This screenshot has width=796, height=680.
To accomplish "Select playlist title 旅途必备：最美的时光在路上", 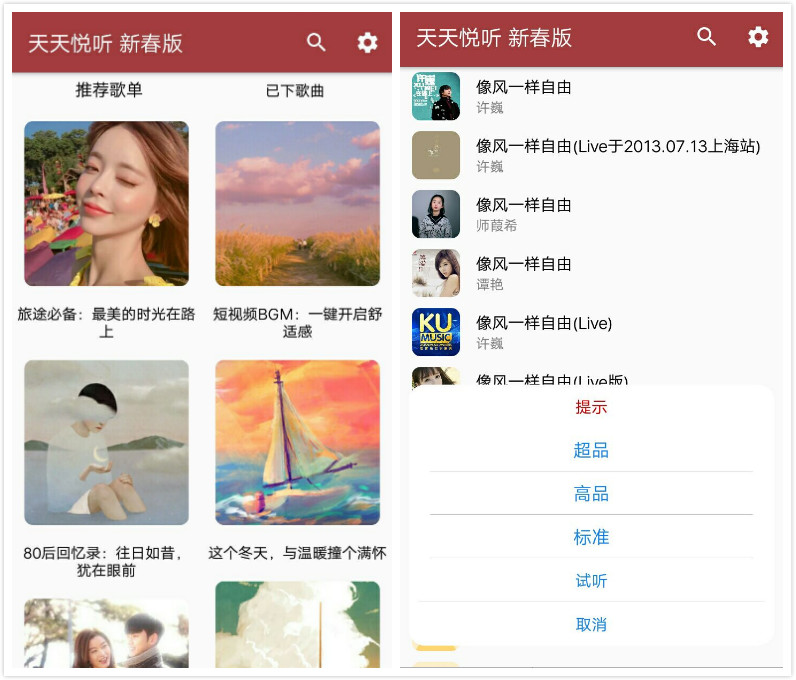I will coord(106,322).
